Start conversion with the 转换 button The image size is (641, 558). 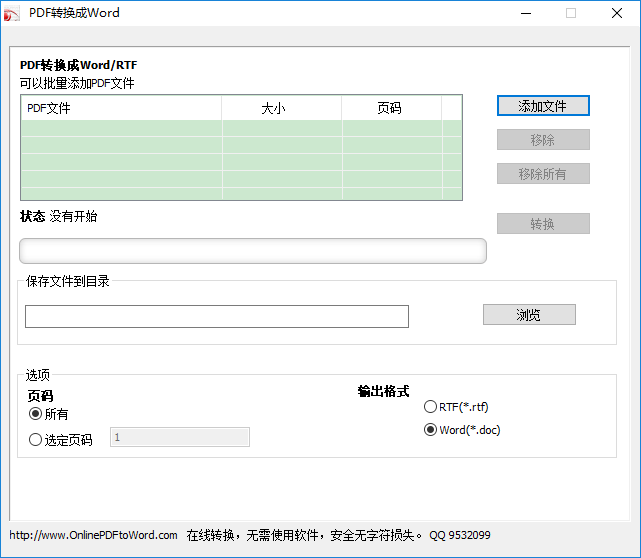543,224
